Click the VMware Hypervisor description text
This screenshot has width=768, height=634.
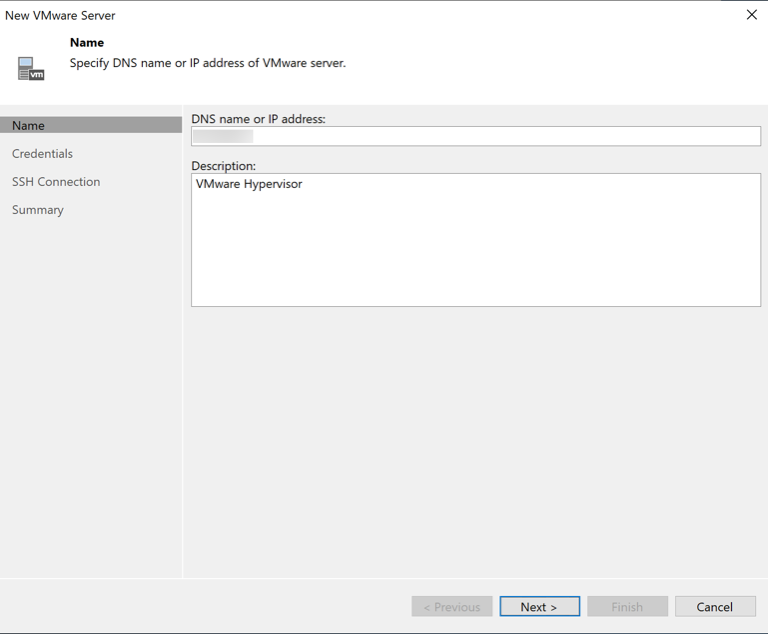click(249, 184)
